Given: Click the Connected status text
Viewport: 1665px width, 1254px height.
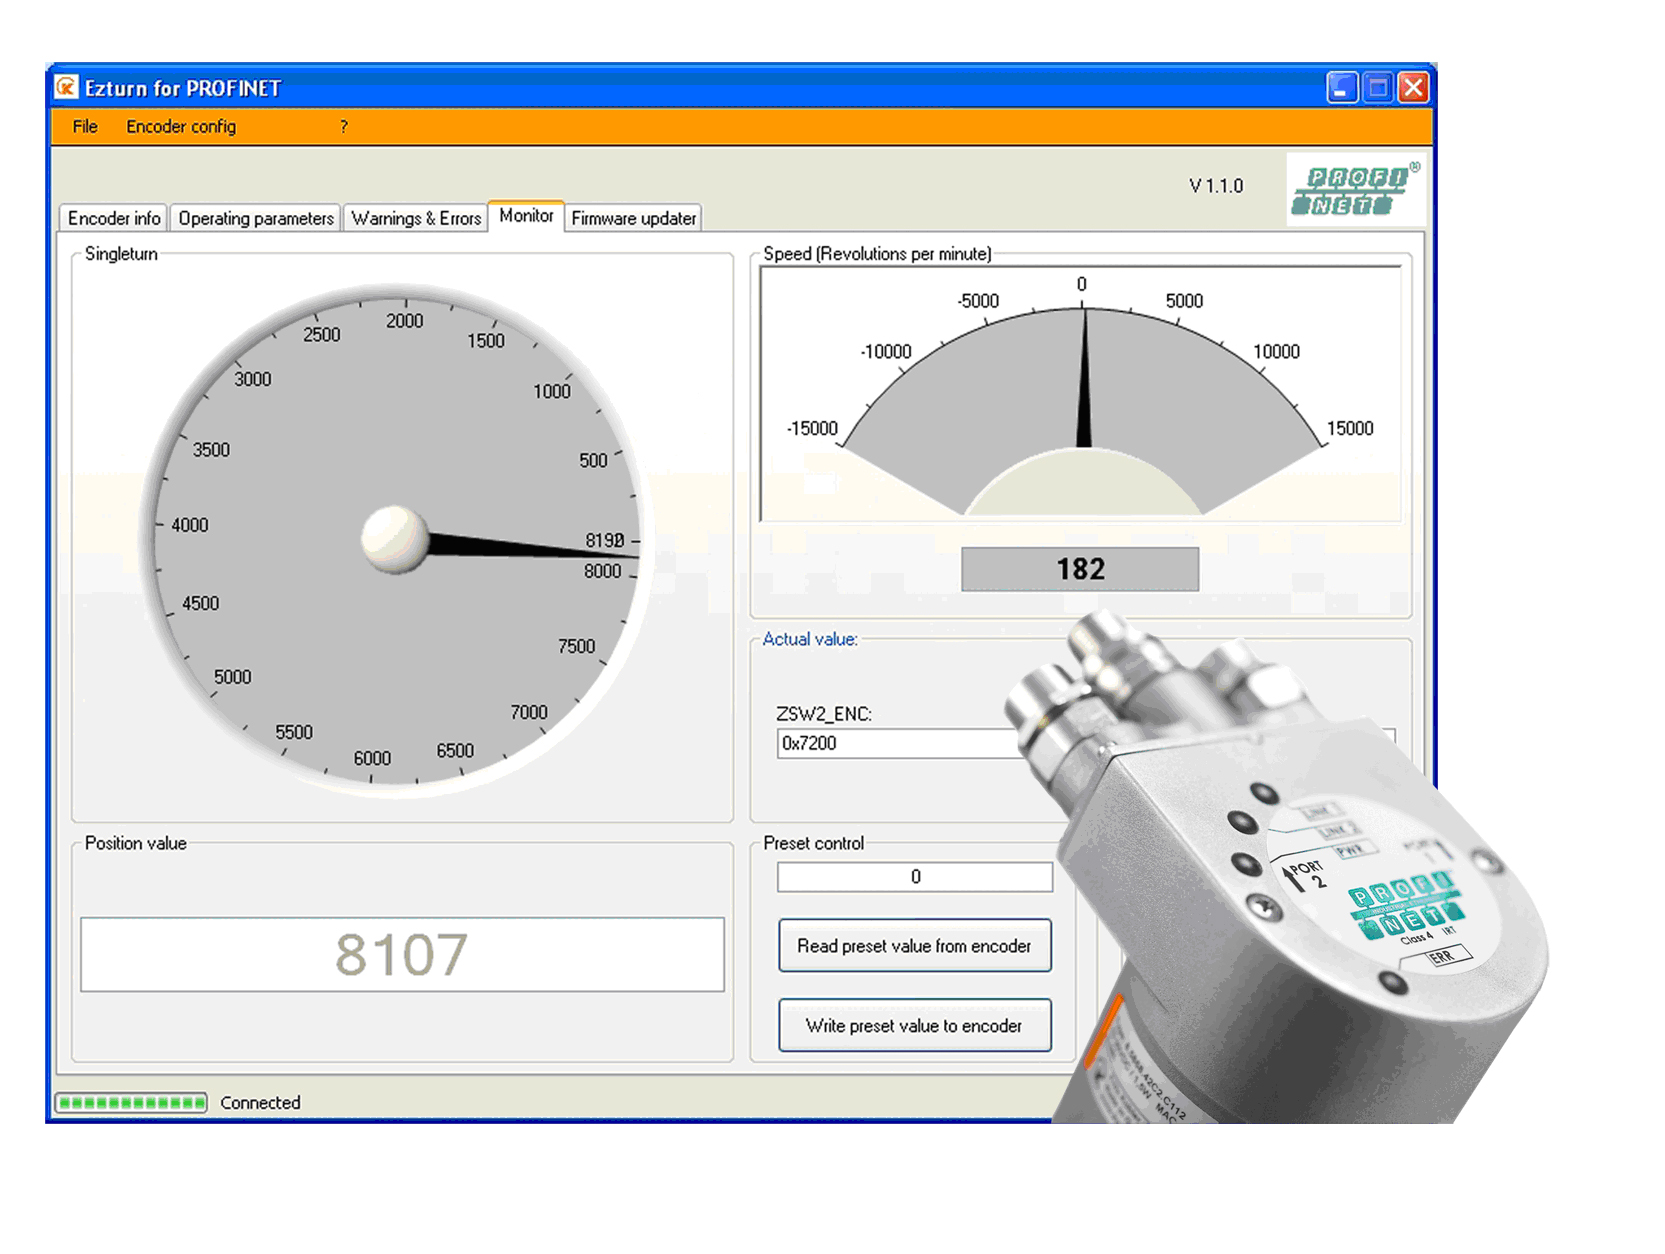Looking at the screenshot, I should (x=260, y=1103).
